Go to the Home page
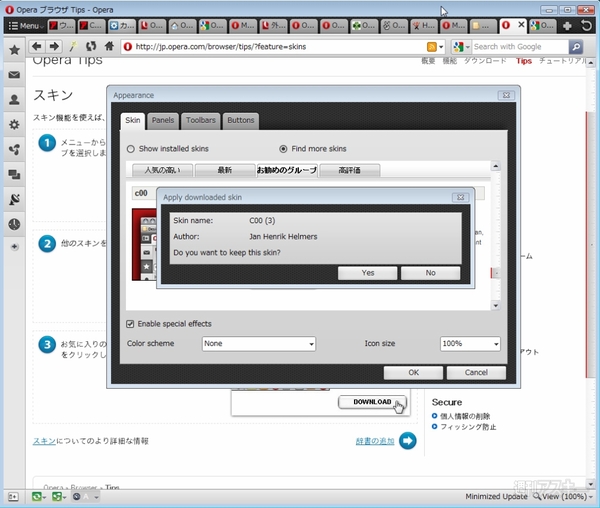This screenshot has height=508, width=600. pyautogui.click(x=109, y=47)
